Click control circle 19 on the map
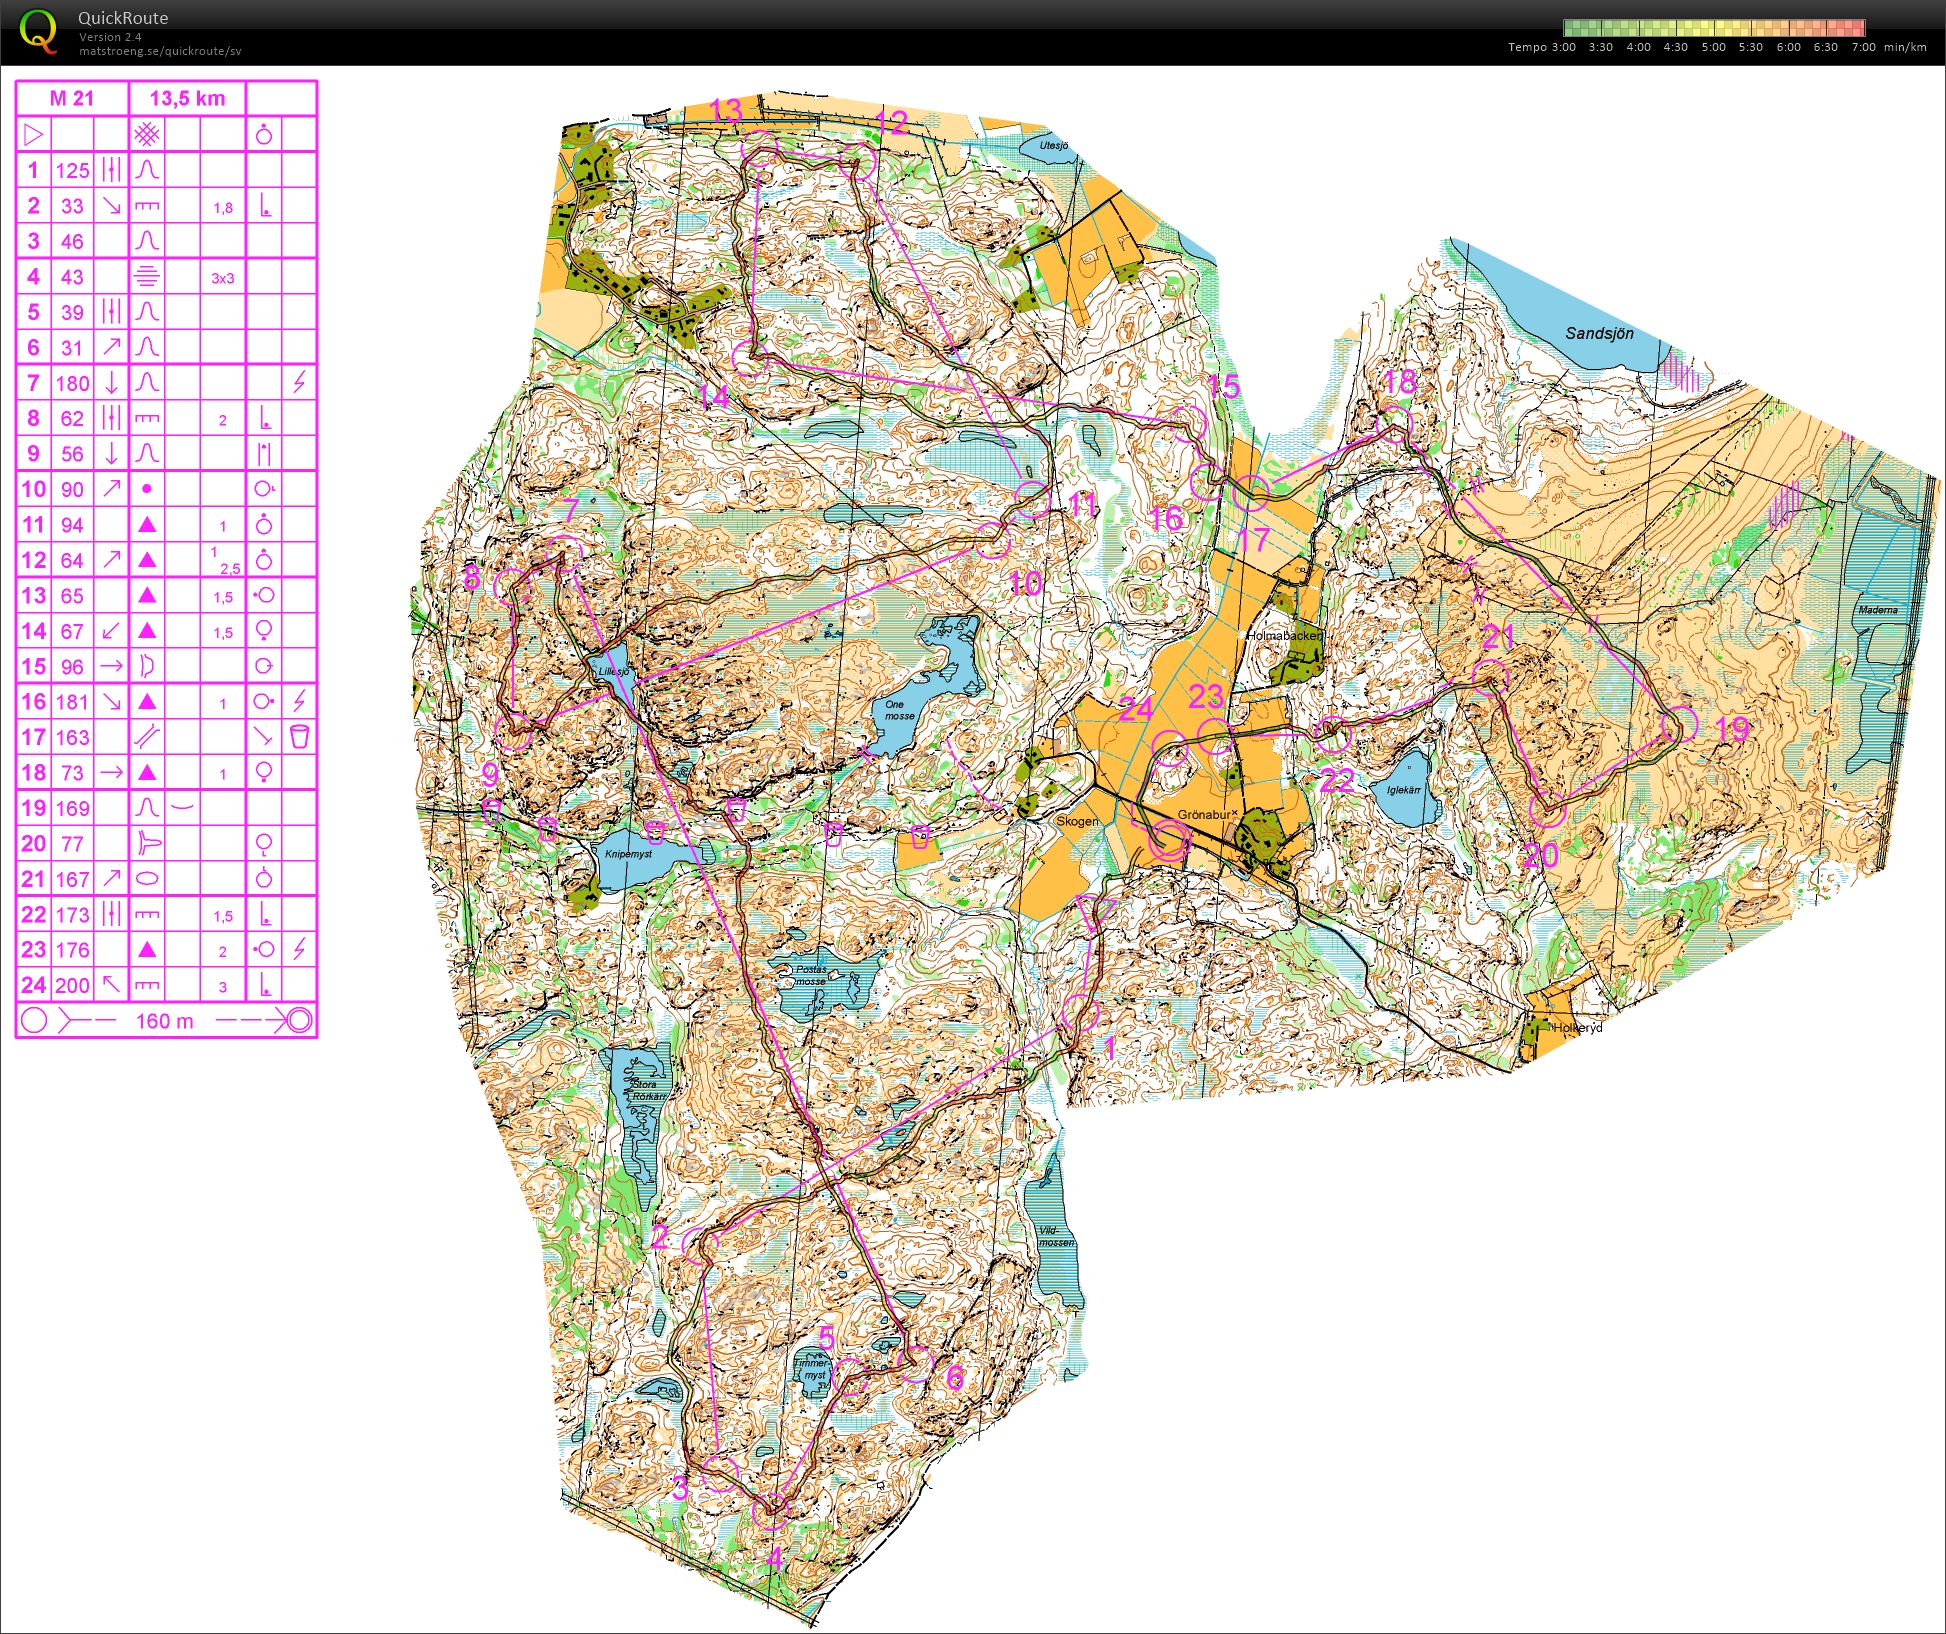1946x1634 pixels. pos(1680,724)
